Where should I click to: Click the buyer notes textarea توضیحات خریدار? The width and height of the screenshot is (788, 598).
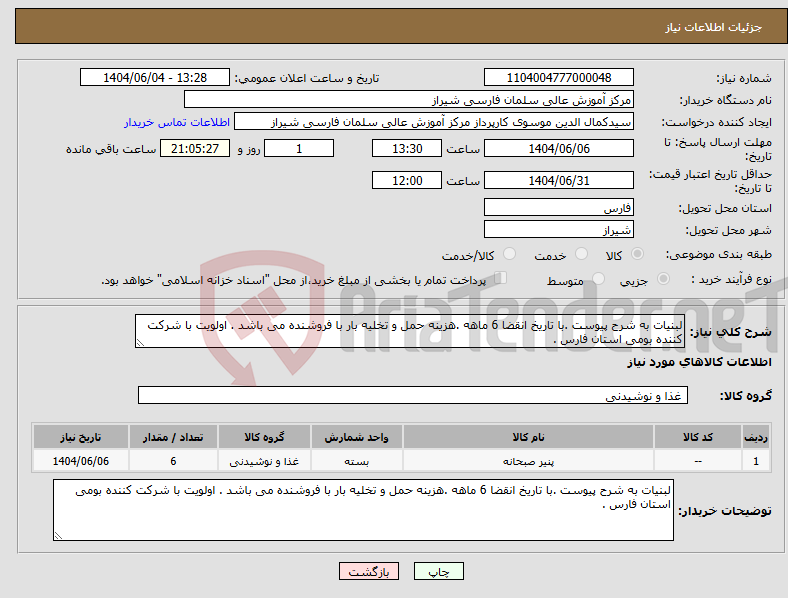tap(363, 510)
